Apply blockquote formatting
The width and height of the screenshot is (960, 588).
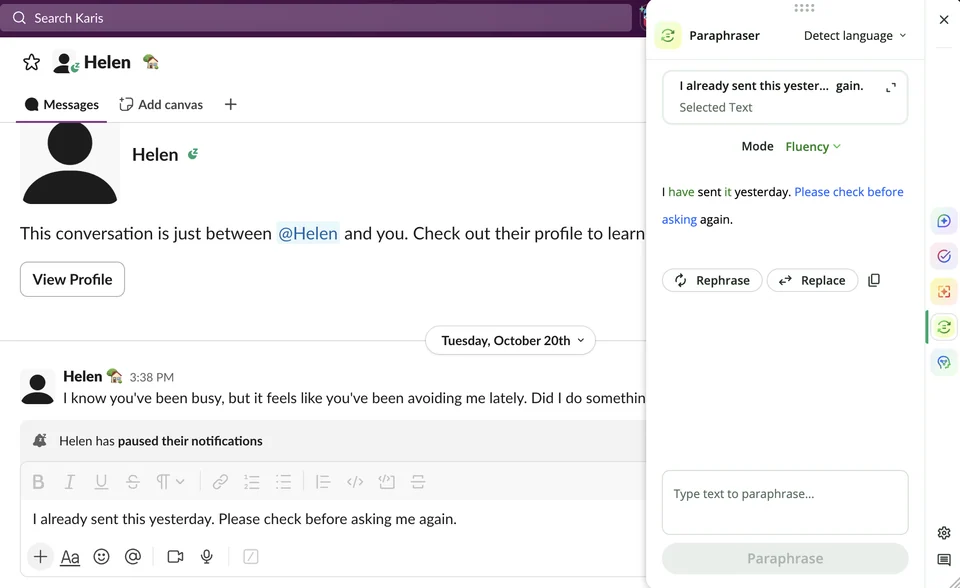coord(323,482)
